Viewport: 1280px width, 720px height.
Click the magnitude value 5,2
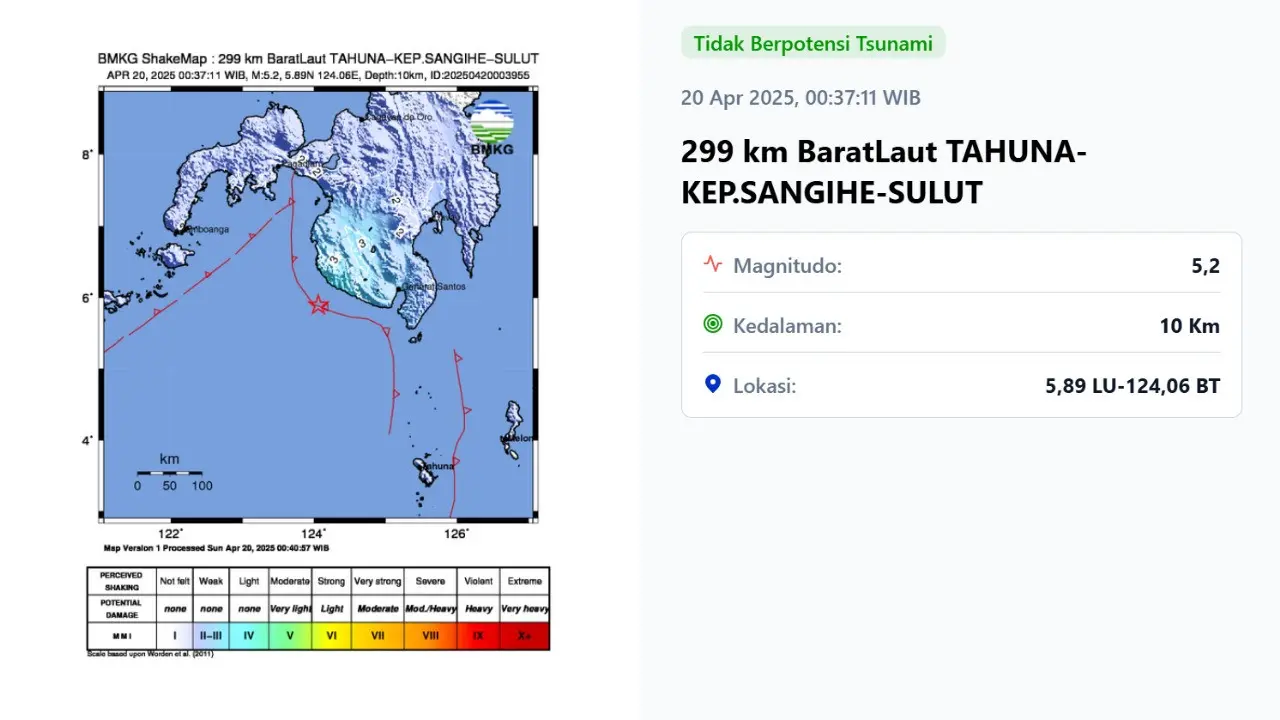(x=1206, y=266)
